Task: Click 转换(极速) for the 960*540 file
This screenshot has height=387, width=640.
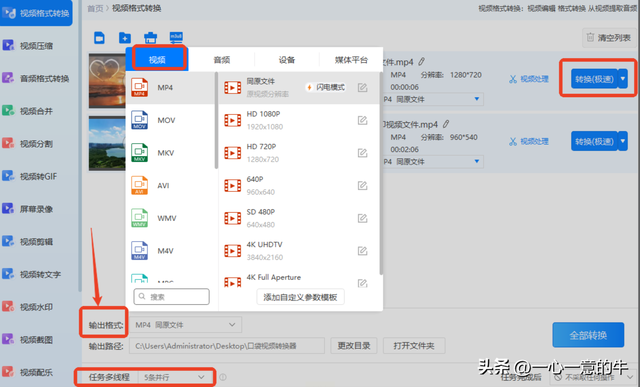Action: pyautogui.click(x=594, y=141)
